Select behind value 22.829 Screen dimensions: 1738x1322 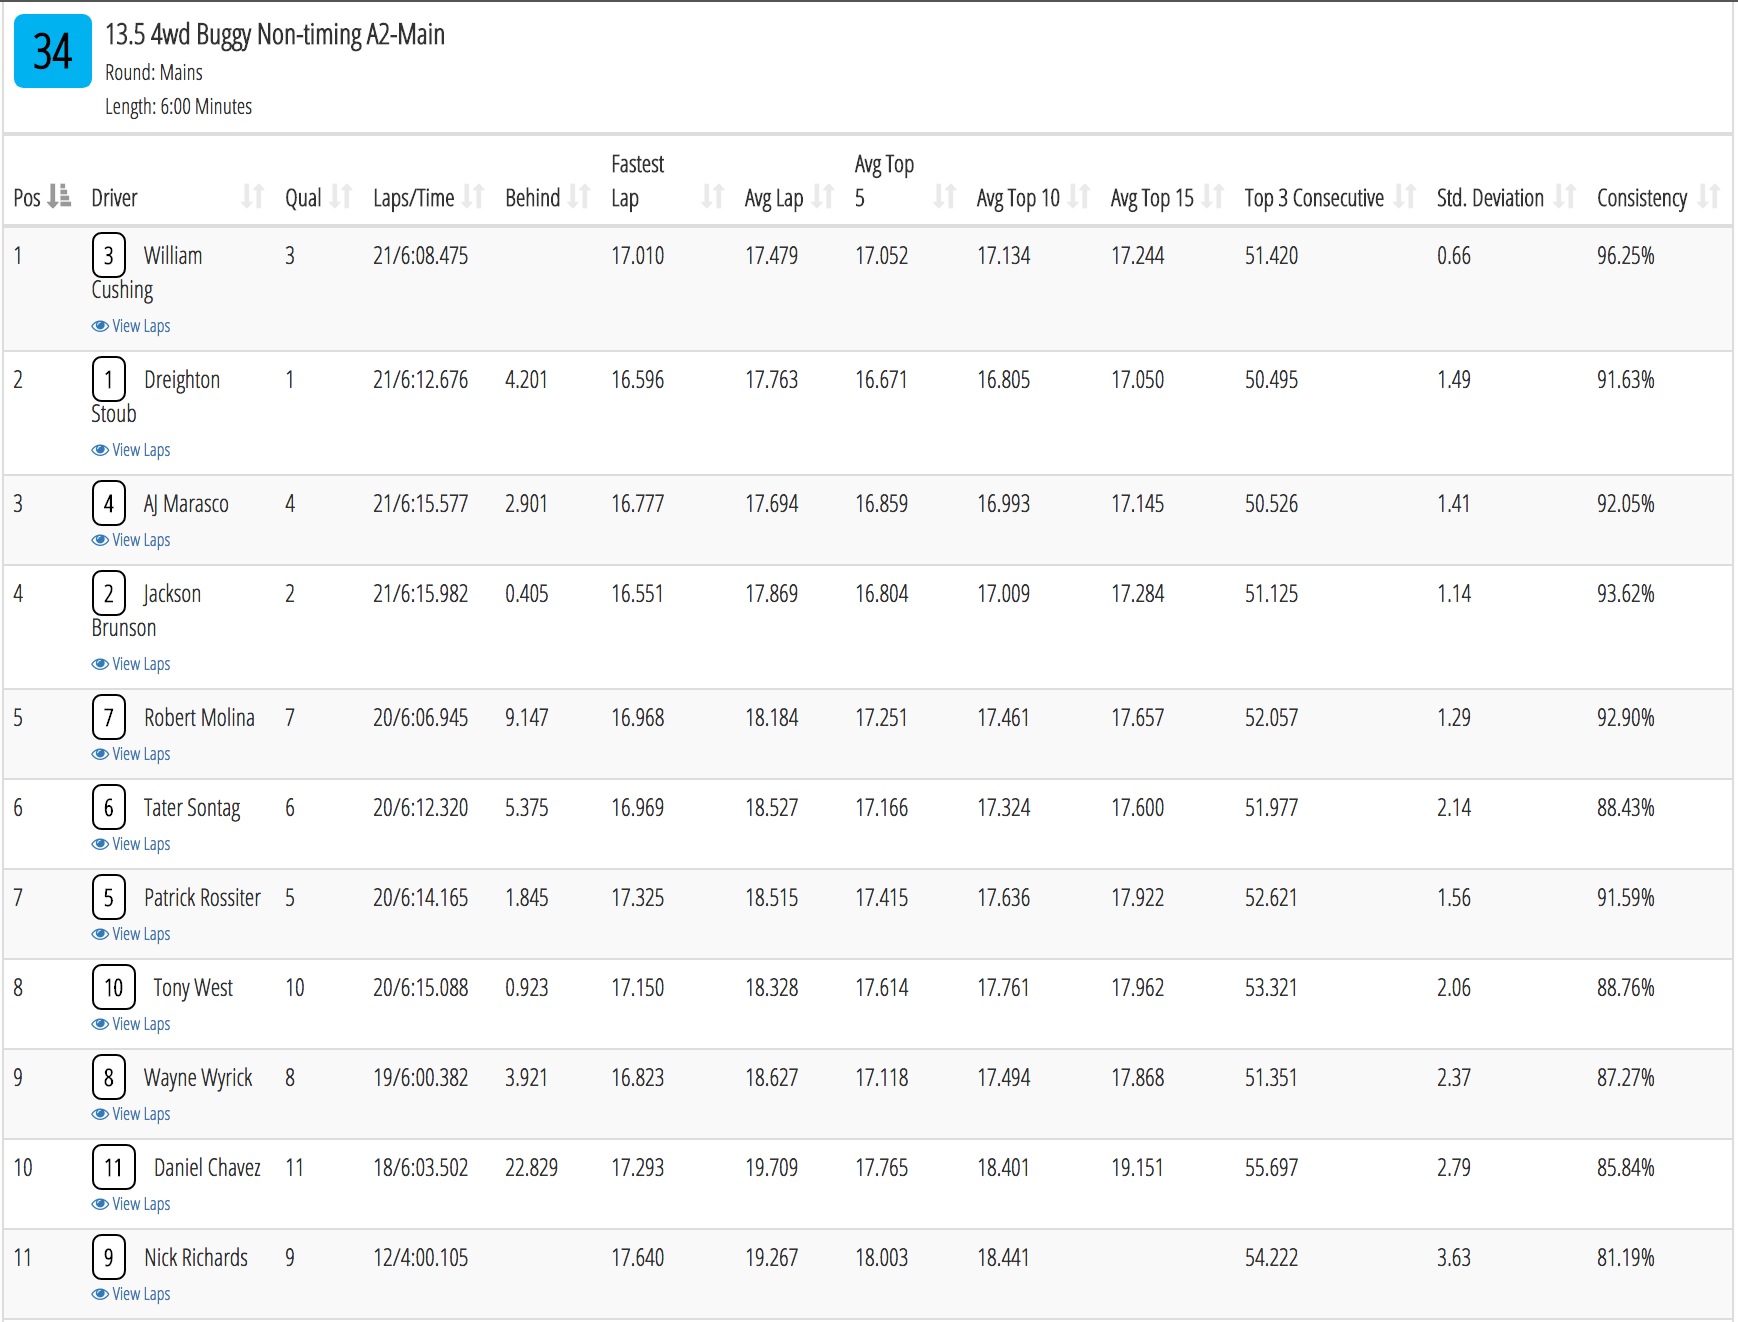coord(531,1168)
